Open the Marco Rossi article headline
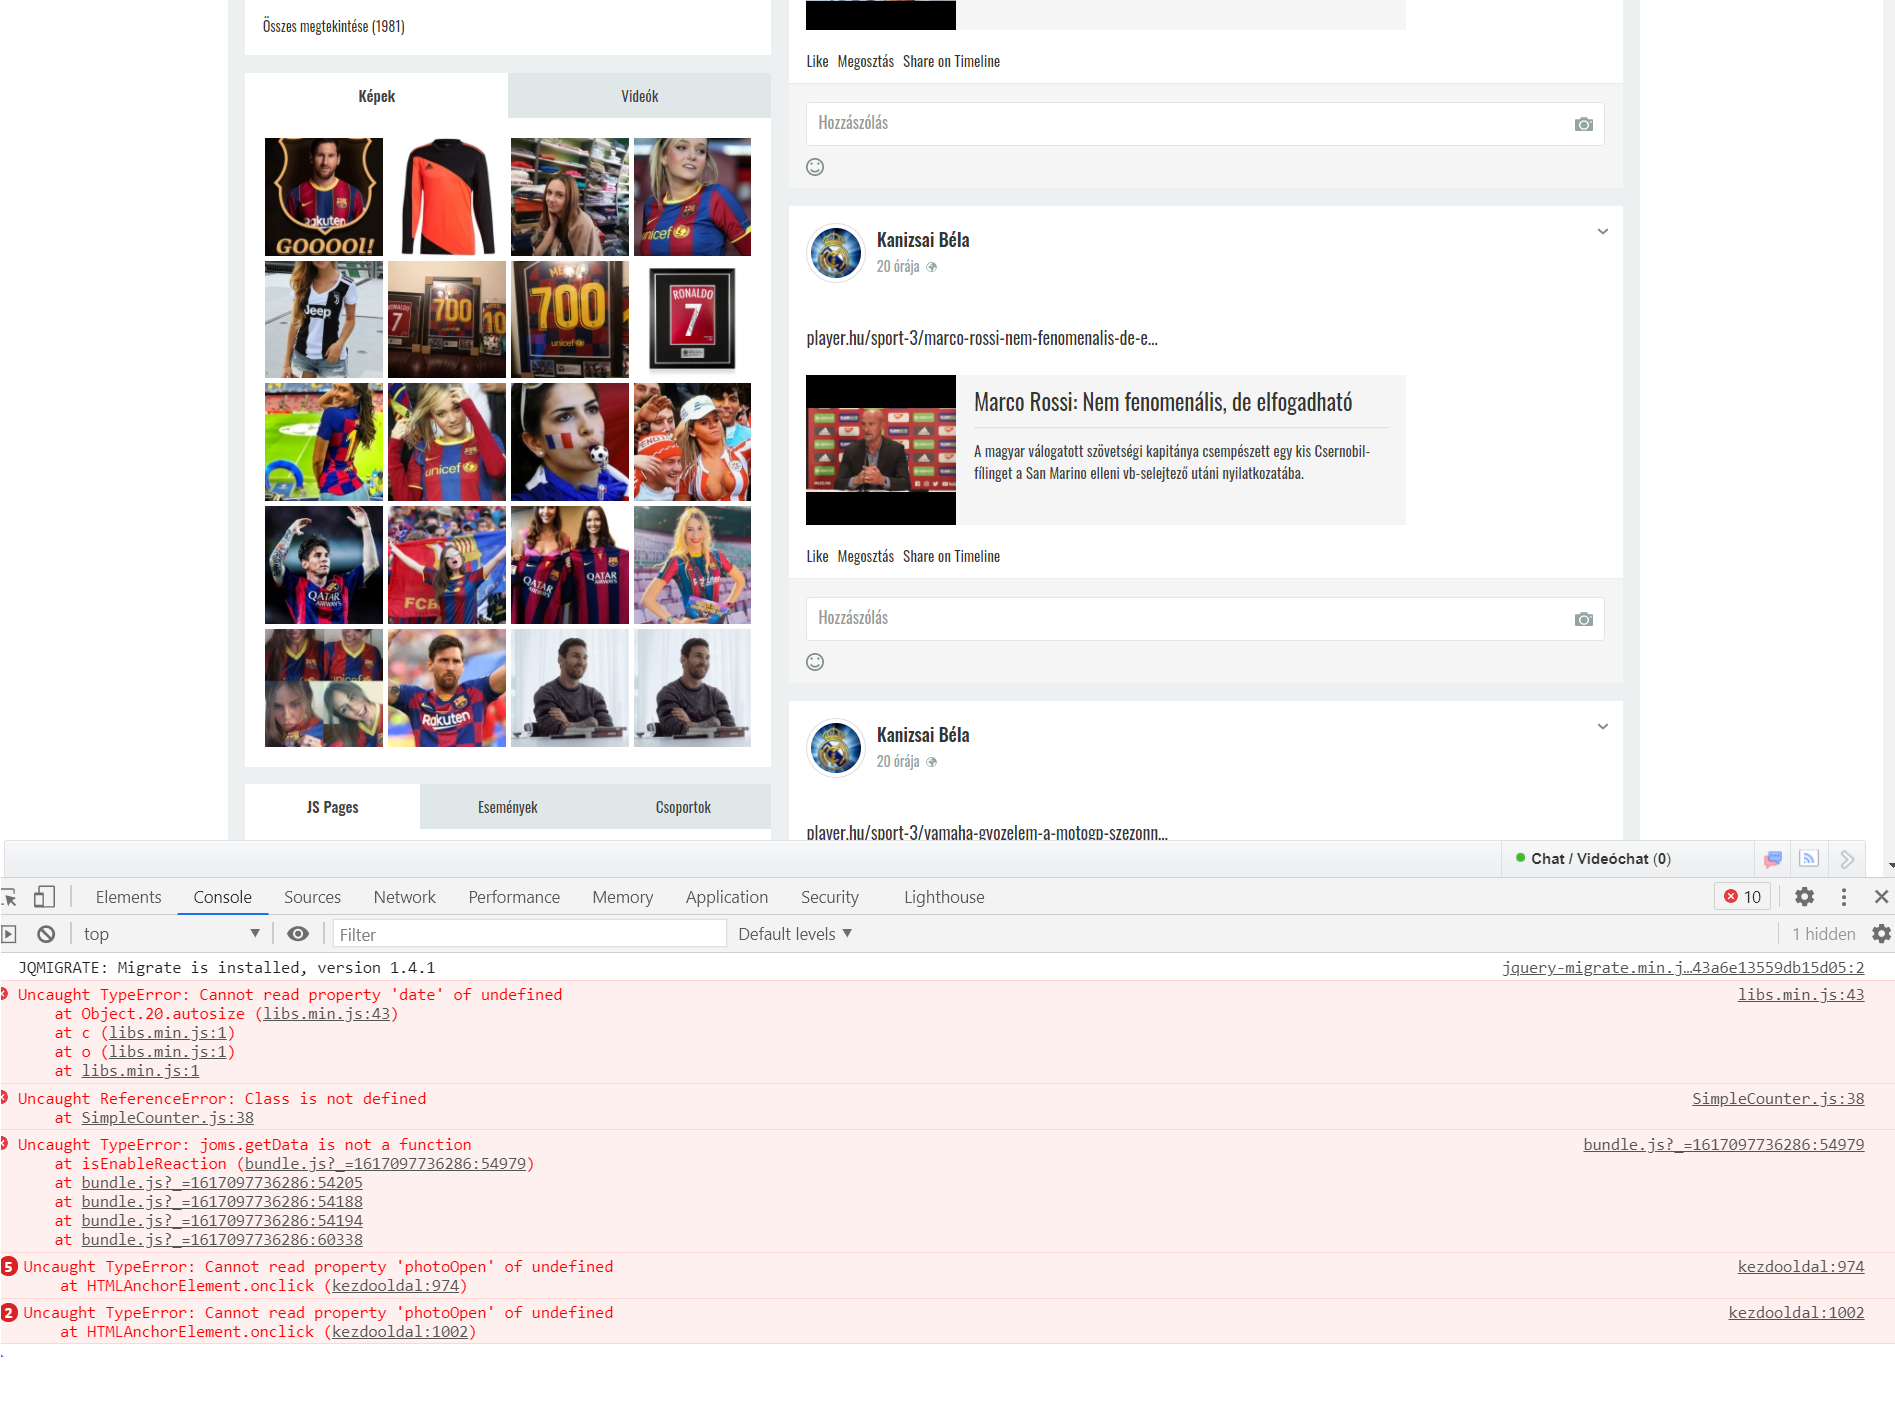Viewport: 1895px width, 1413px height. [x=1163, y=402]
